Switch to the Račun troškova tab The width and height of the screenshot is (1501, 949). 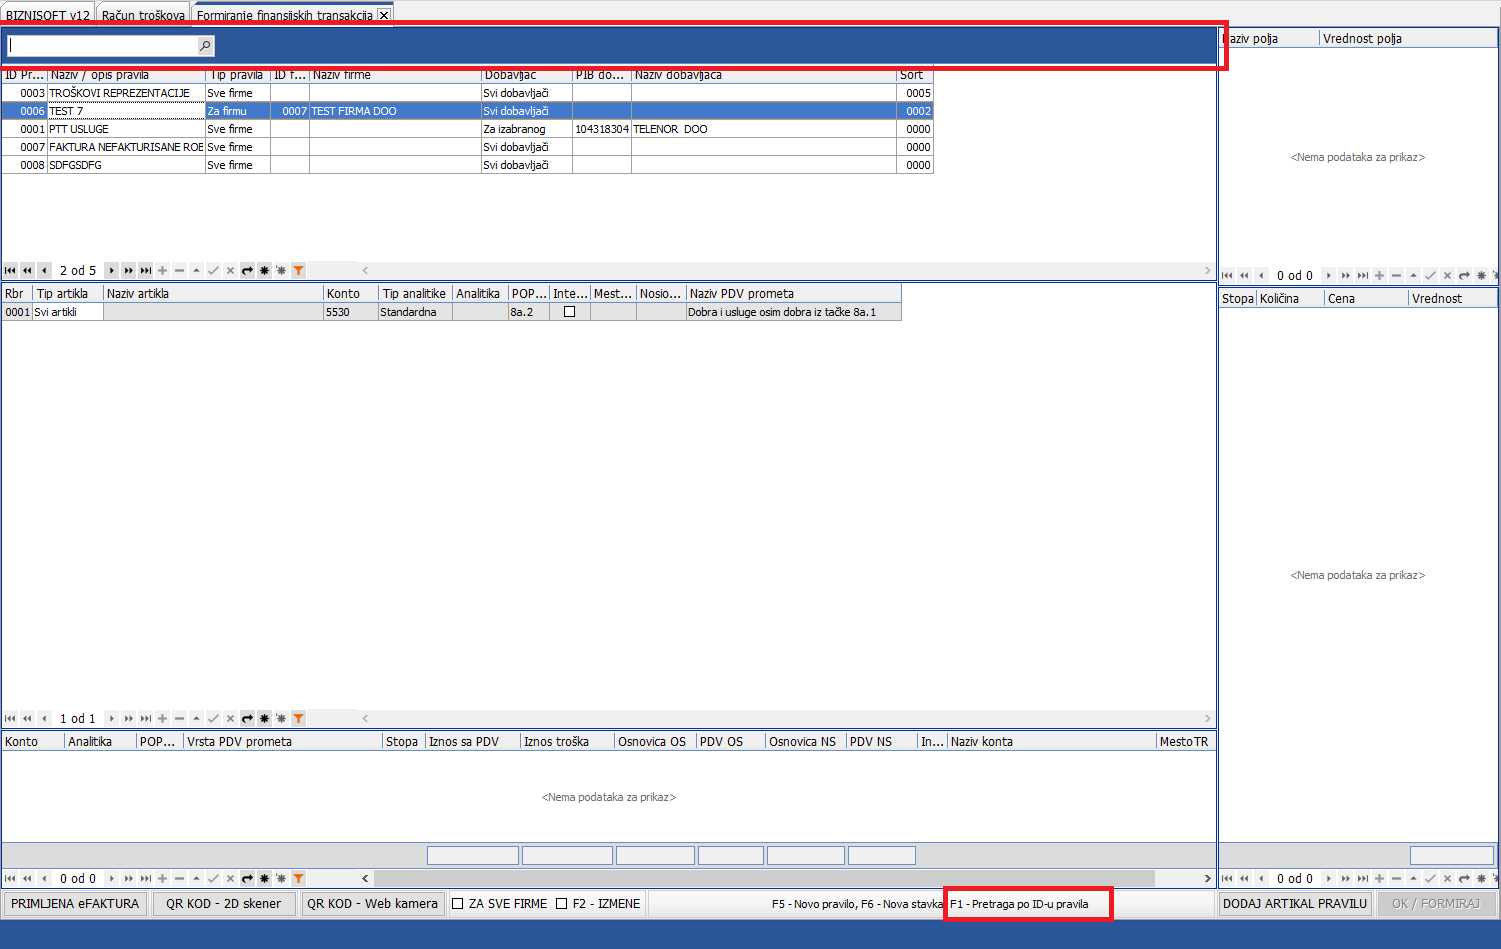click(x=143, y=15)
